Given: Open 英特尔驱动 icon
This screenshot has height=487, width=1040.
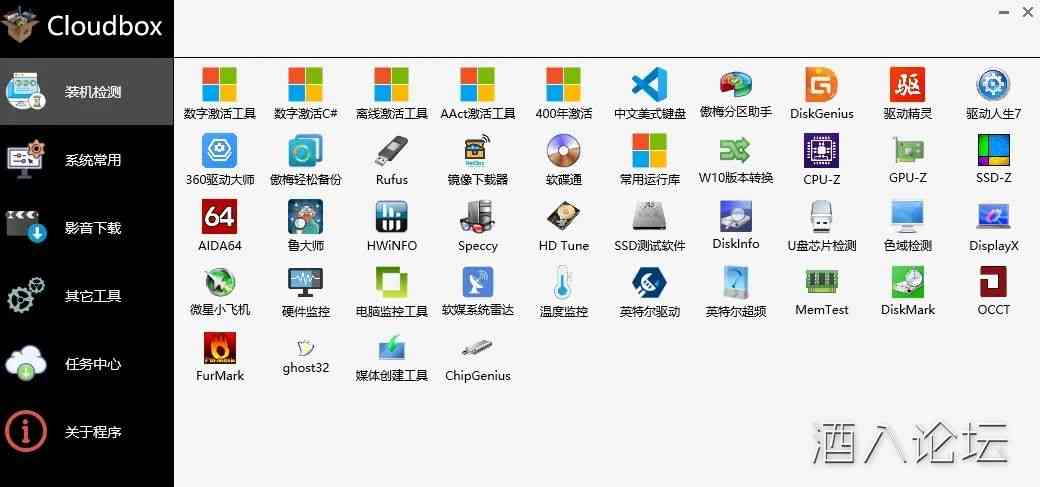Looking at the screenshot, I should click(649, 282).
